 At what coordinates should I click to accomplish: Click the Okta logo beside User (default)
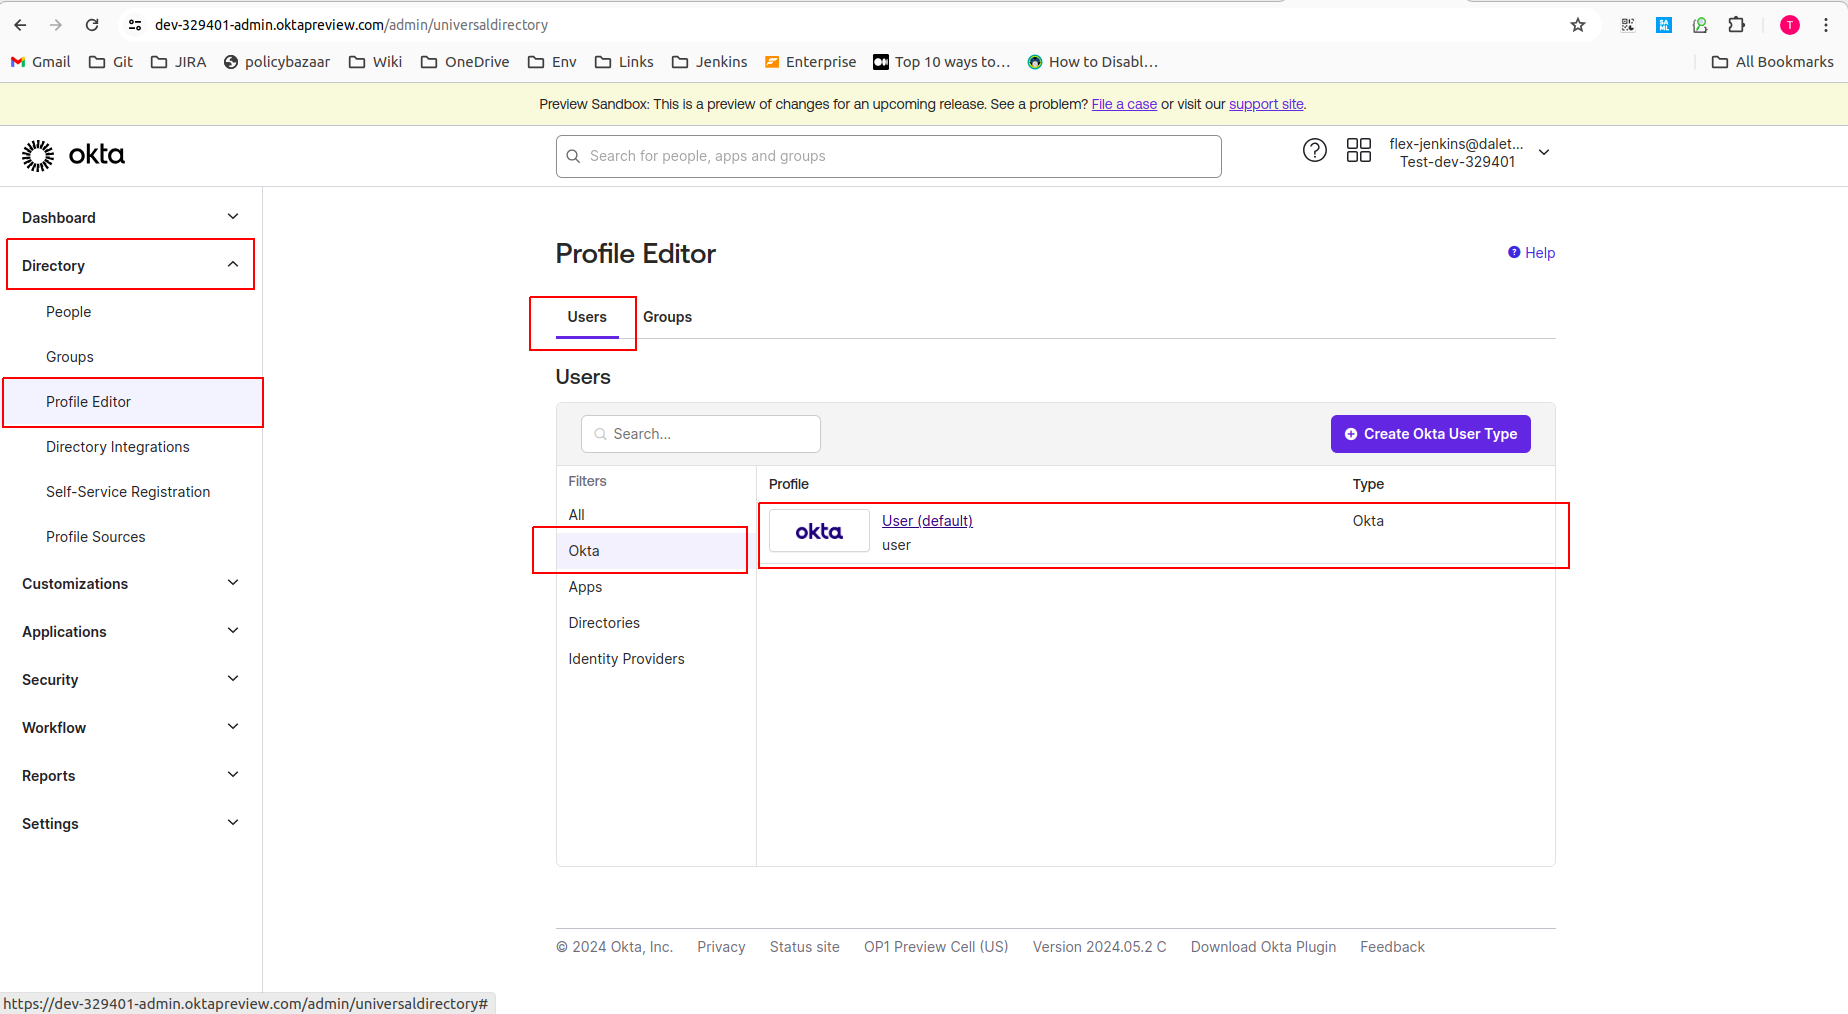818,531
